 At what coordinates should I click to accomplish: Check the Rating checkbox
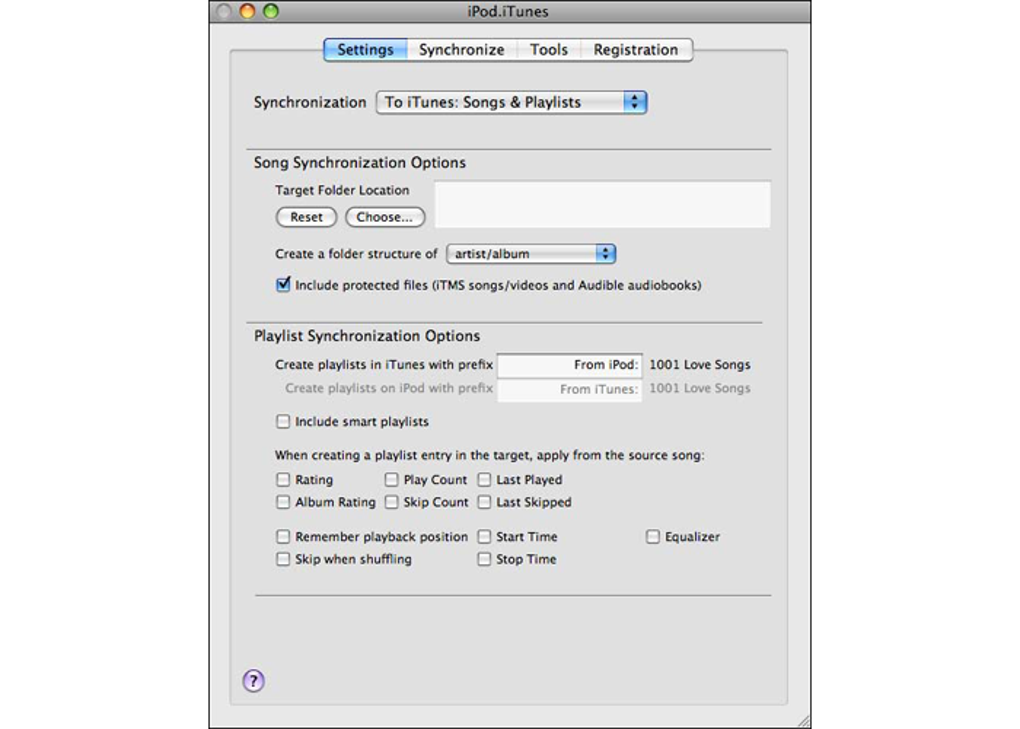(x=283, y=479)
